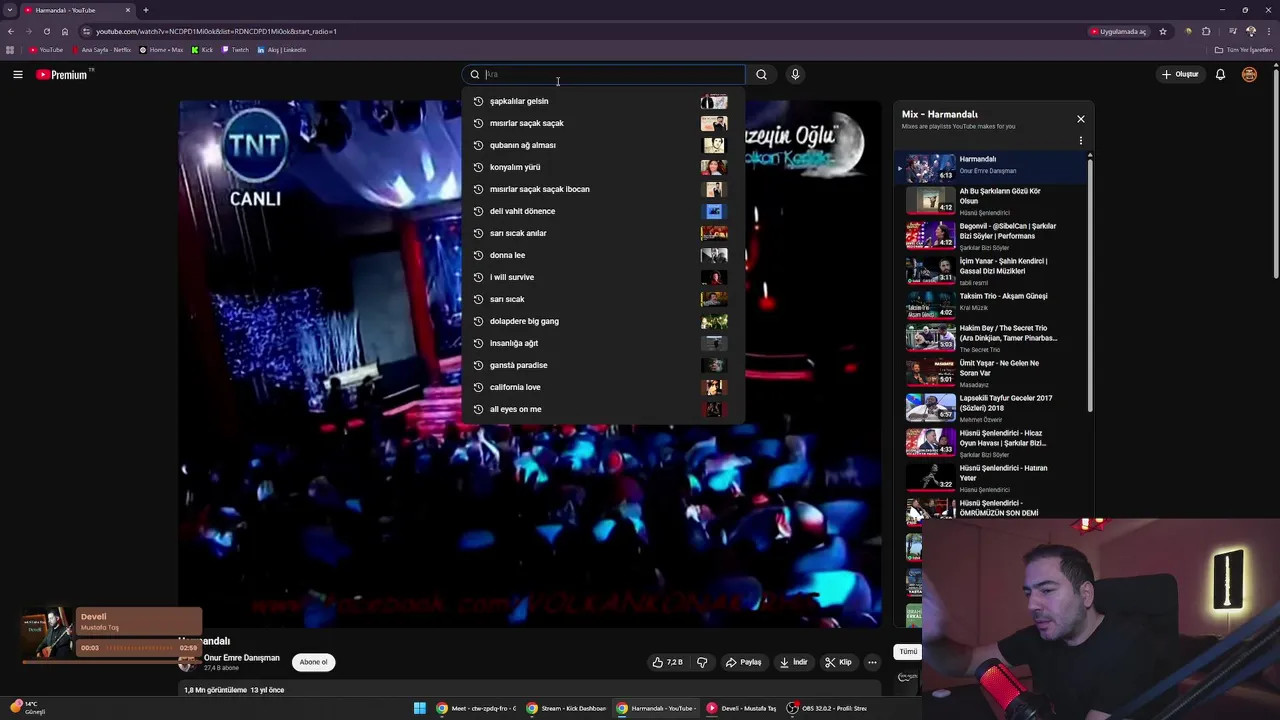Image resolution: width=1280 pixels, height=720 pixels.
Task: Select the 'konyalım yürü' suggestion
Action: coord(603,167)
